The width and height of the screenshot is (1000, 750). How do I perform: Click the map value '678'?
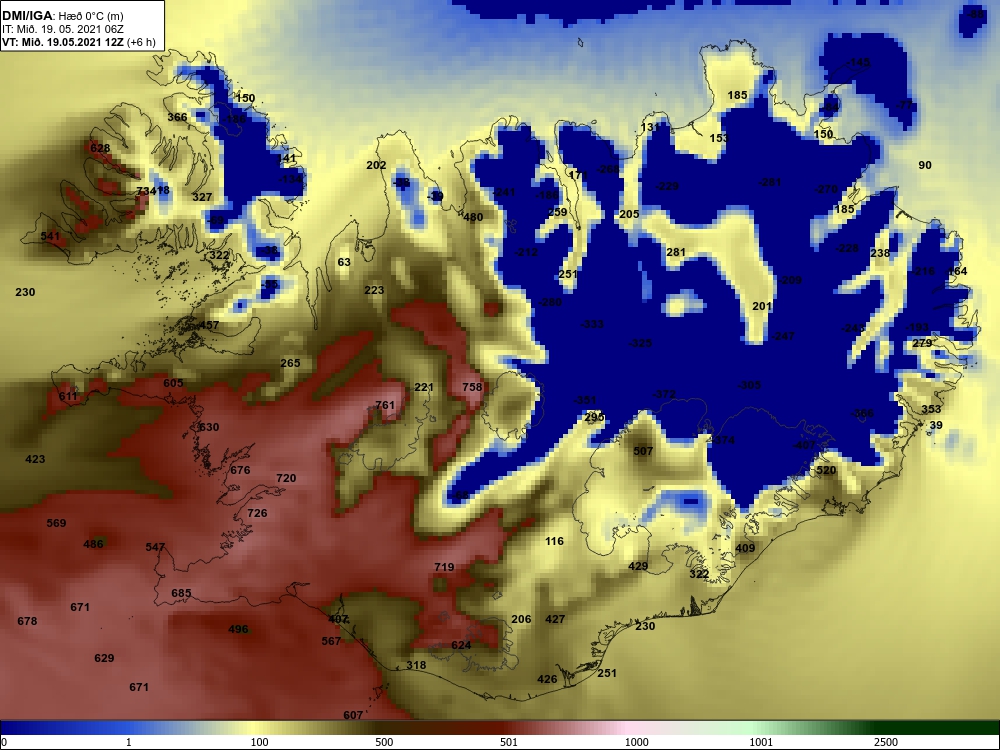click(27, 621)
